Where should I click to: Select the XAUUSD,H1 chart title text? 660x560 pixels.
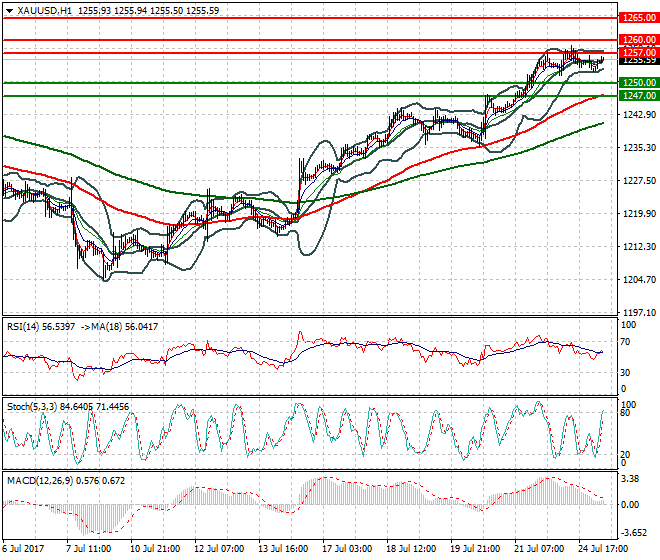tap(45, 11)
